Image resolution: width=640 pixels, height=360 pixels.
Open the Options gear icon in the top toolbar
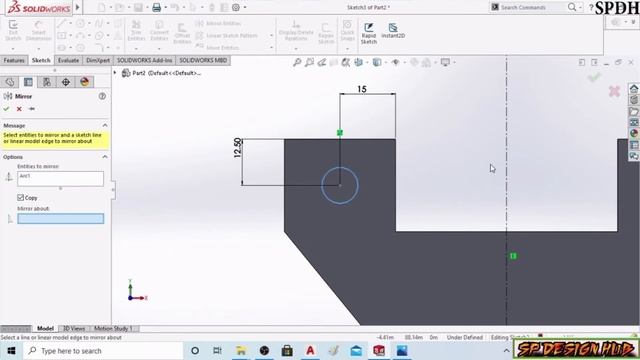point(236,7)
